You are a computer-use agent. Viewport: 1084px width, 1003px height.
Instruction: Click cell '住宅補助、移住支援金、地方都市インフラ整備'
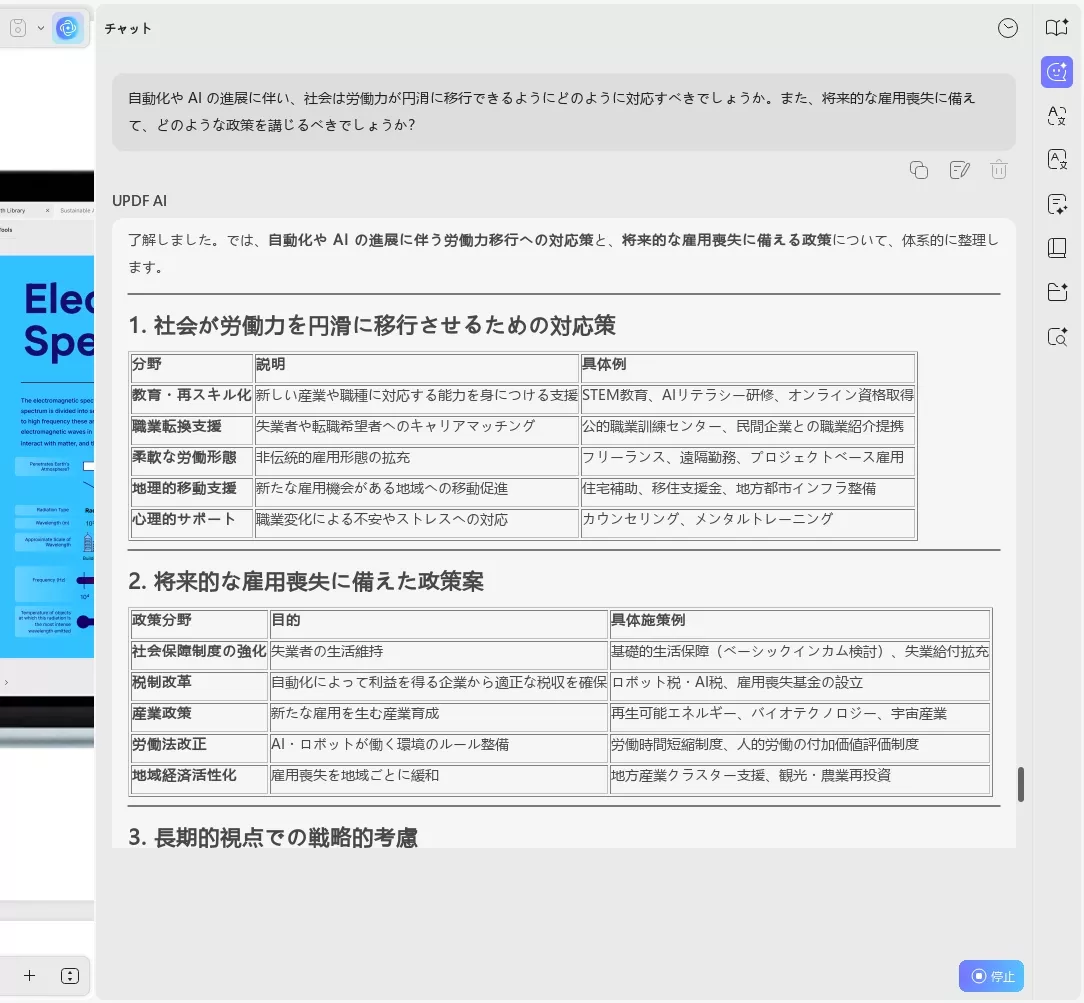748,491
